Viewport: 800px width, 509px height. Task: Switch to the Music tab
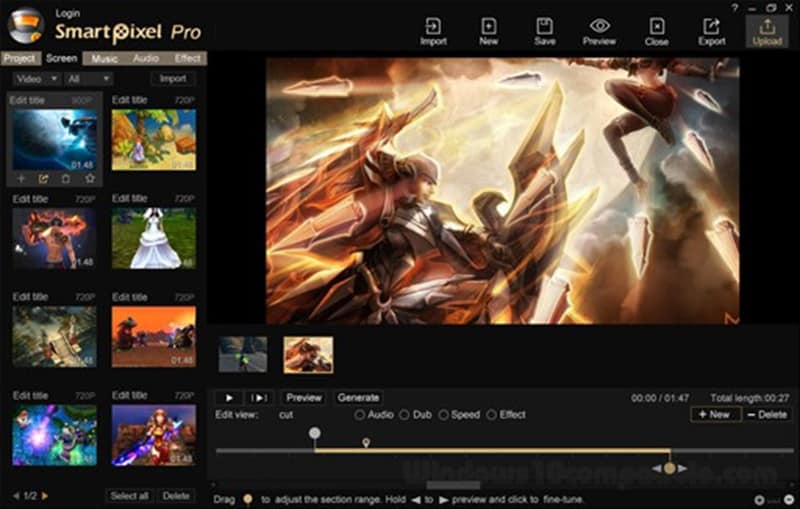(104, 59)
